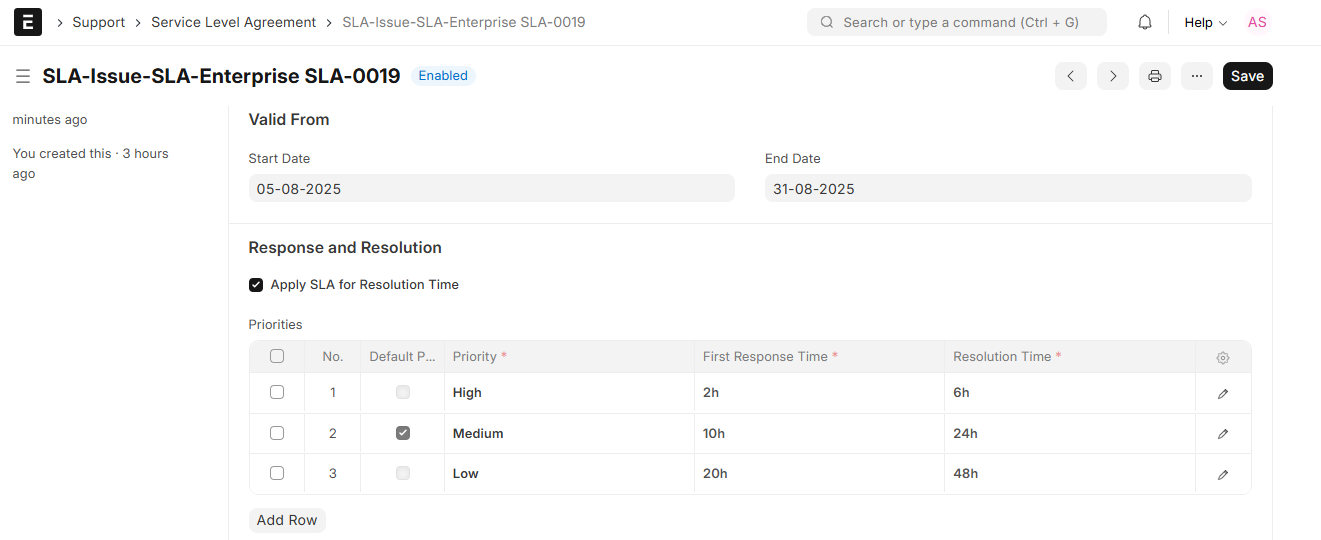This screenshot has height=540, width=1321.
Task: Open the ERPNext home logo
Action: tap(28, 22)
